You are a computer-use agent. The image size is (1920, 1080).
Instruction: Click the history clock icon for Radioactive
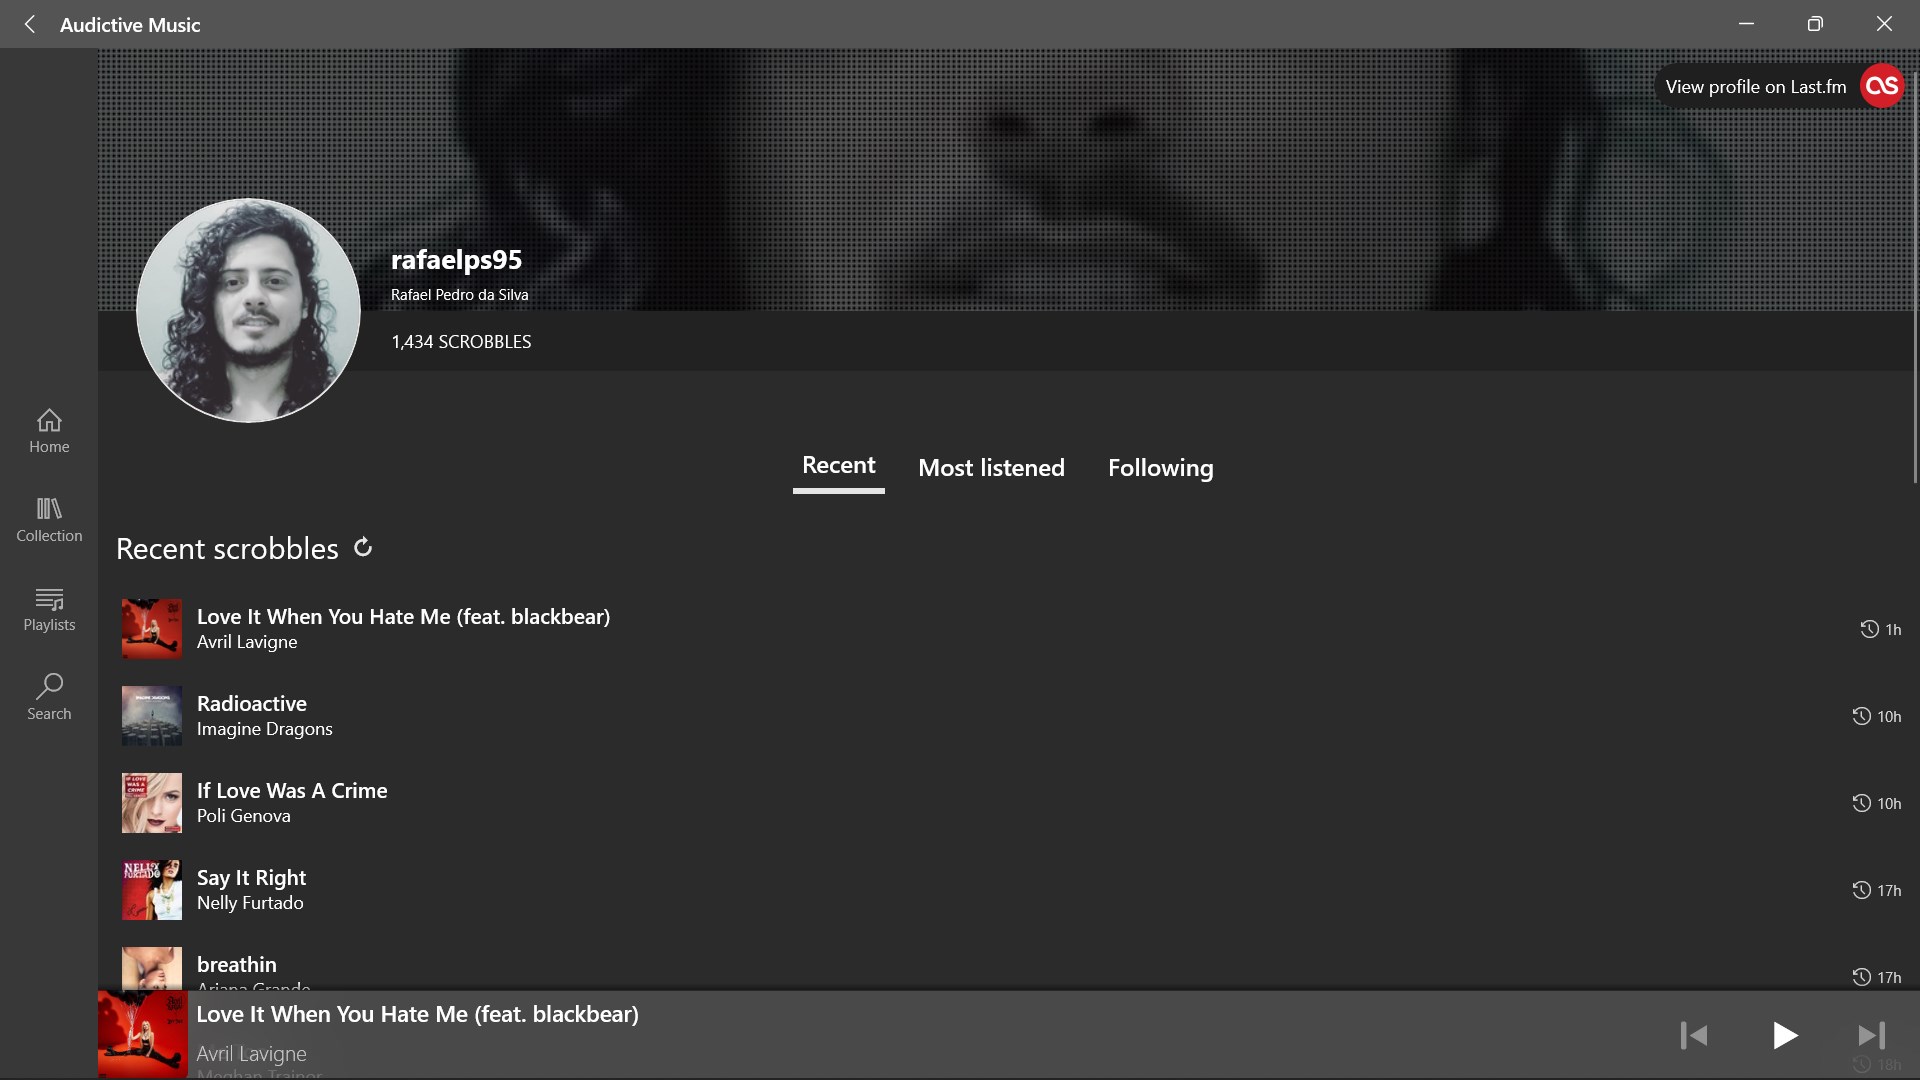click(x=1861, y=716)
